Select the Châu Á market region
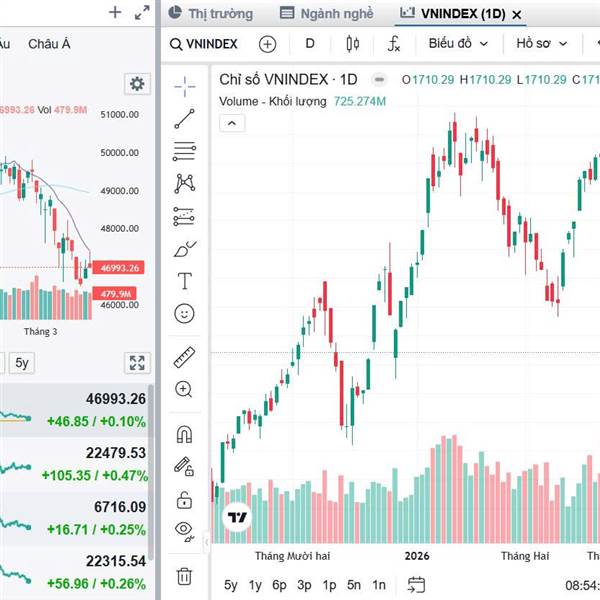Image resolution: width=600 pixels, height=600 pixels. coord(48,44)
